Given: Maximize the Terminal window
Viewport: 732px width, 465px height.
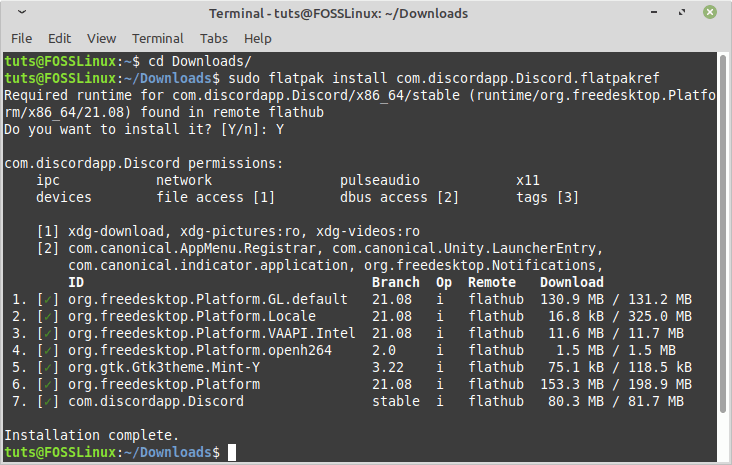Looking at the screenshot, I should click(682, 12).
